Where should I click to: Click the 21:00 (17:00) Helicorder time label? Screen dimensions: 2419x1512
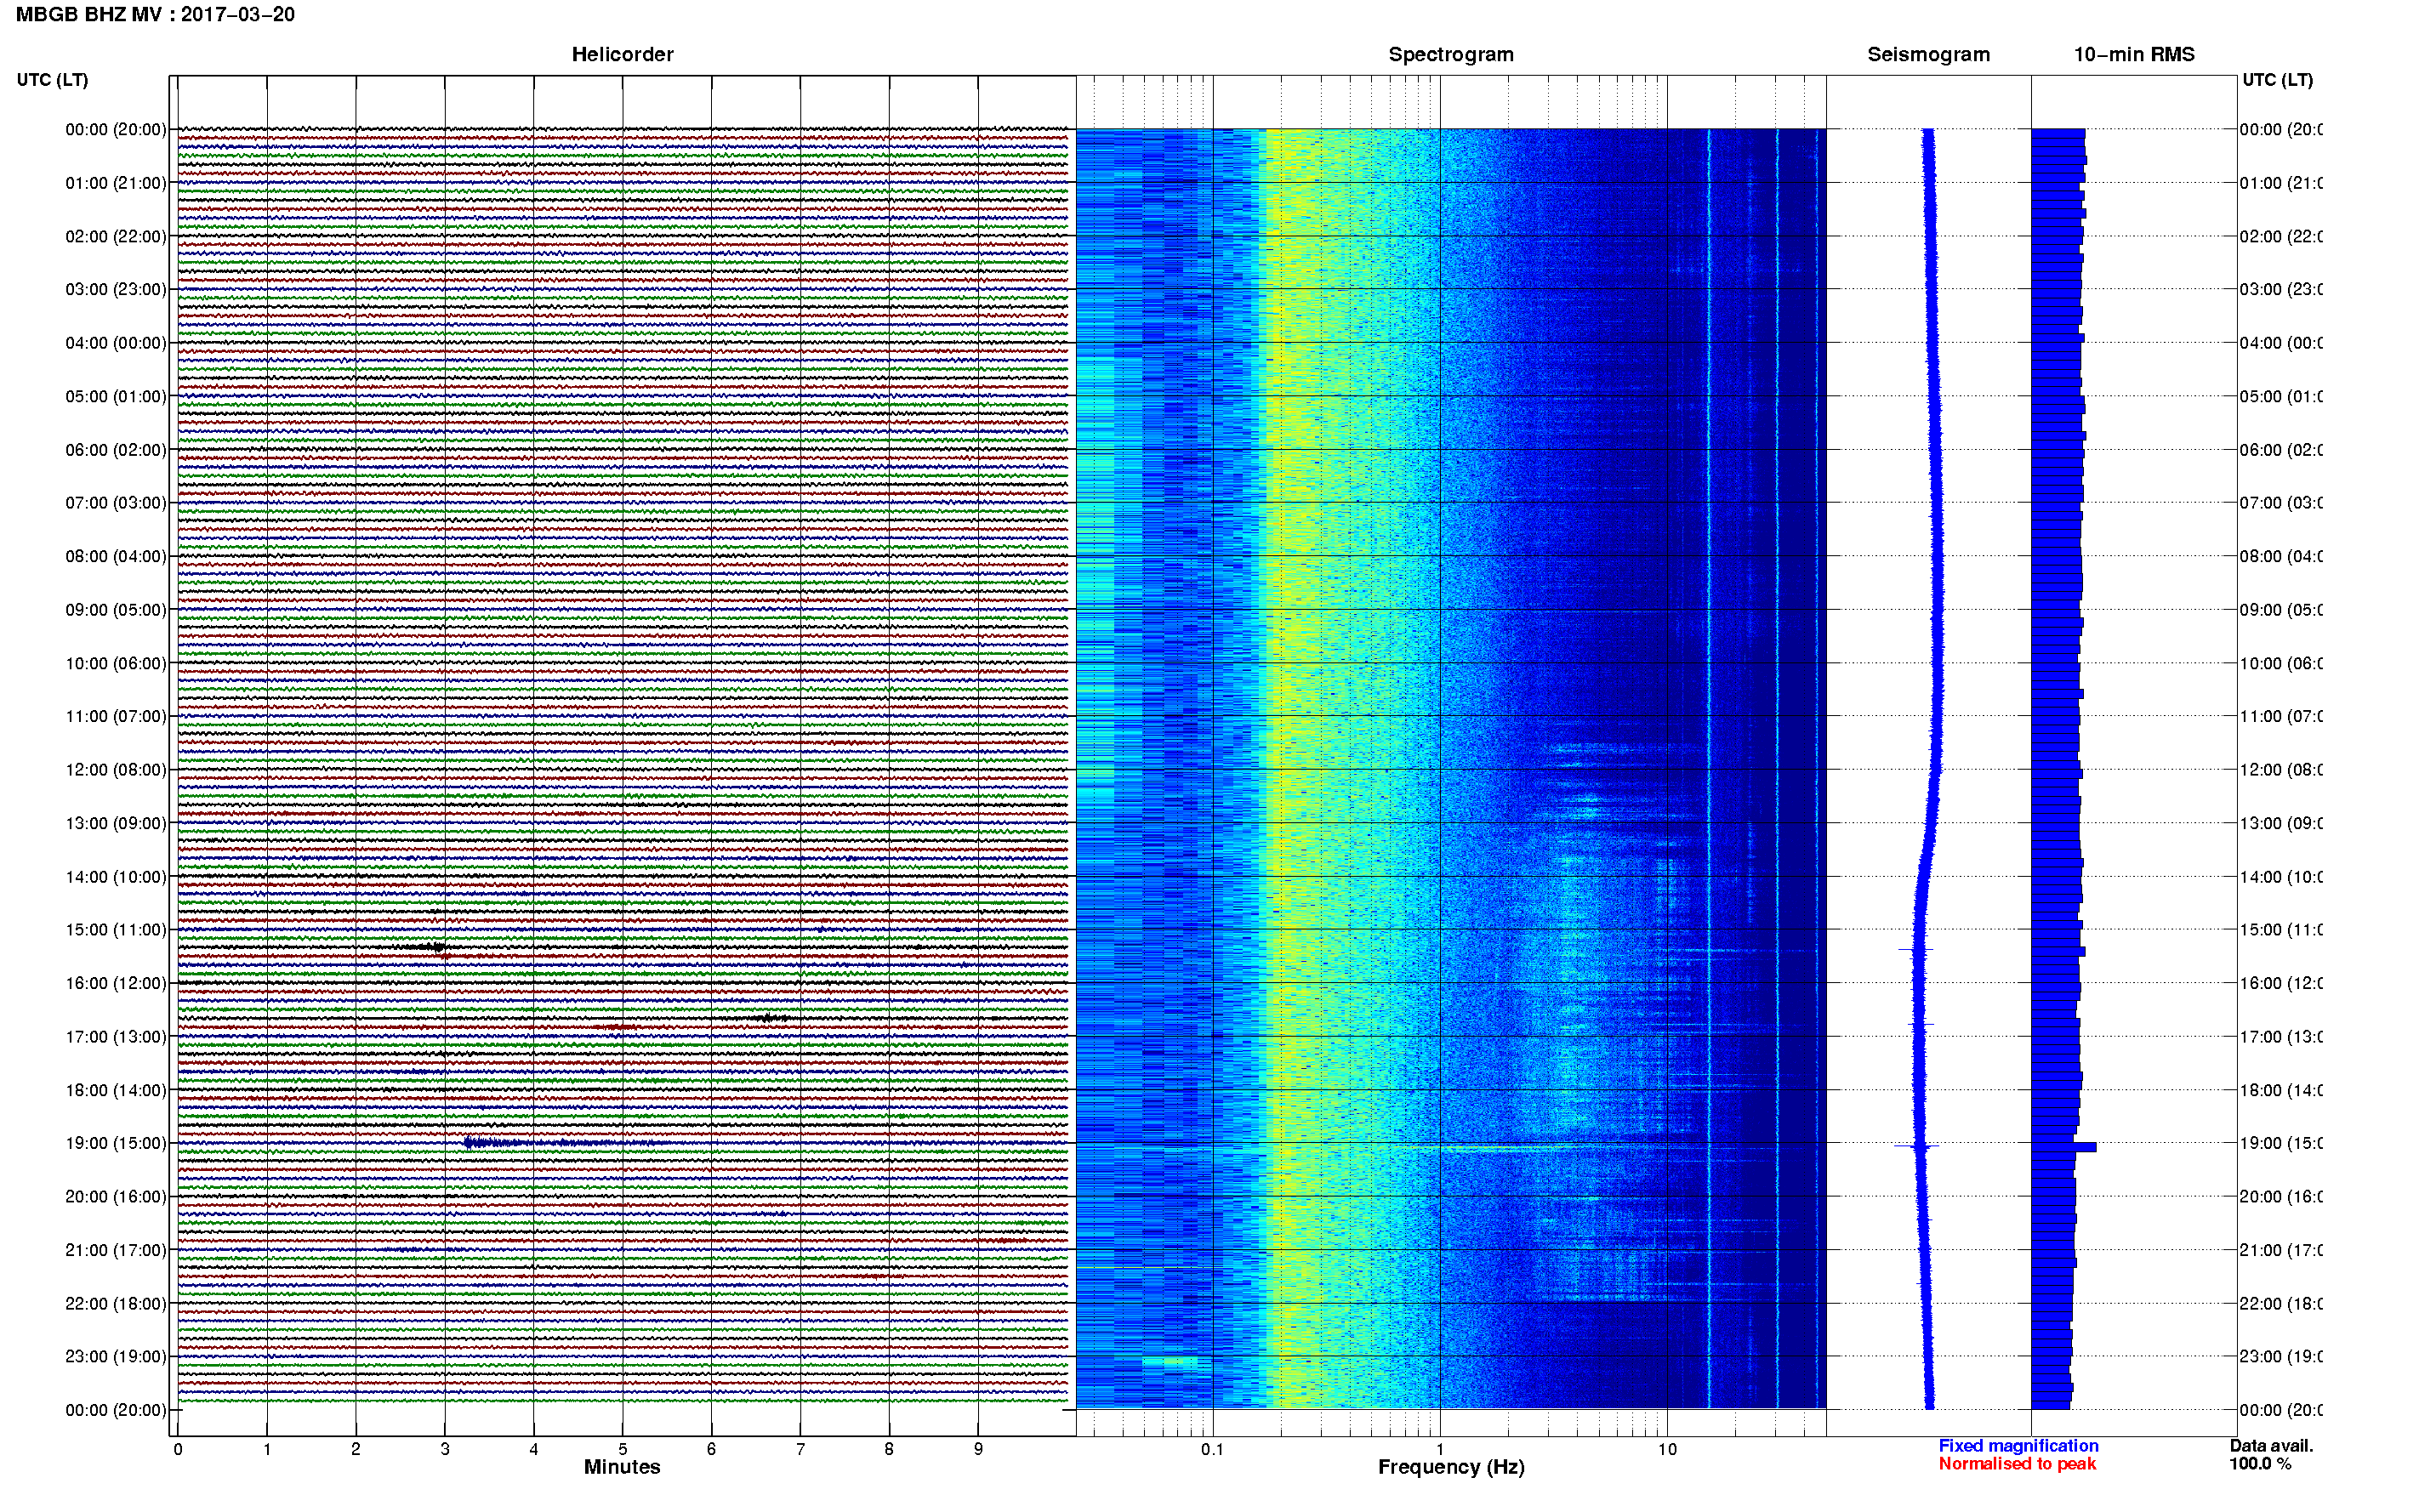point(116,1251)
